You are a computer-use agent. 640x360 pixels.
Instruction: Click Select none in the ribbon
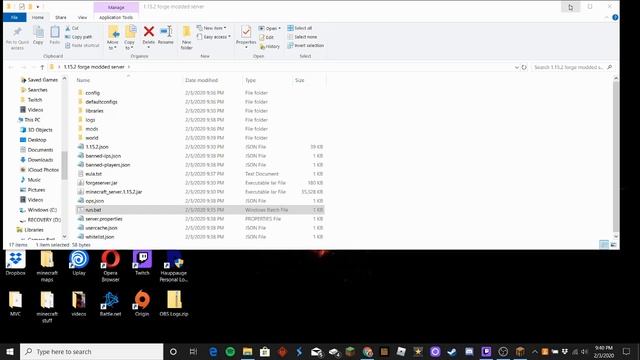(302, 37)
